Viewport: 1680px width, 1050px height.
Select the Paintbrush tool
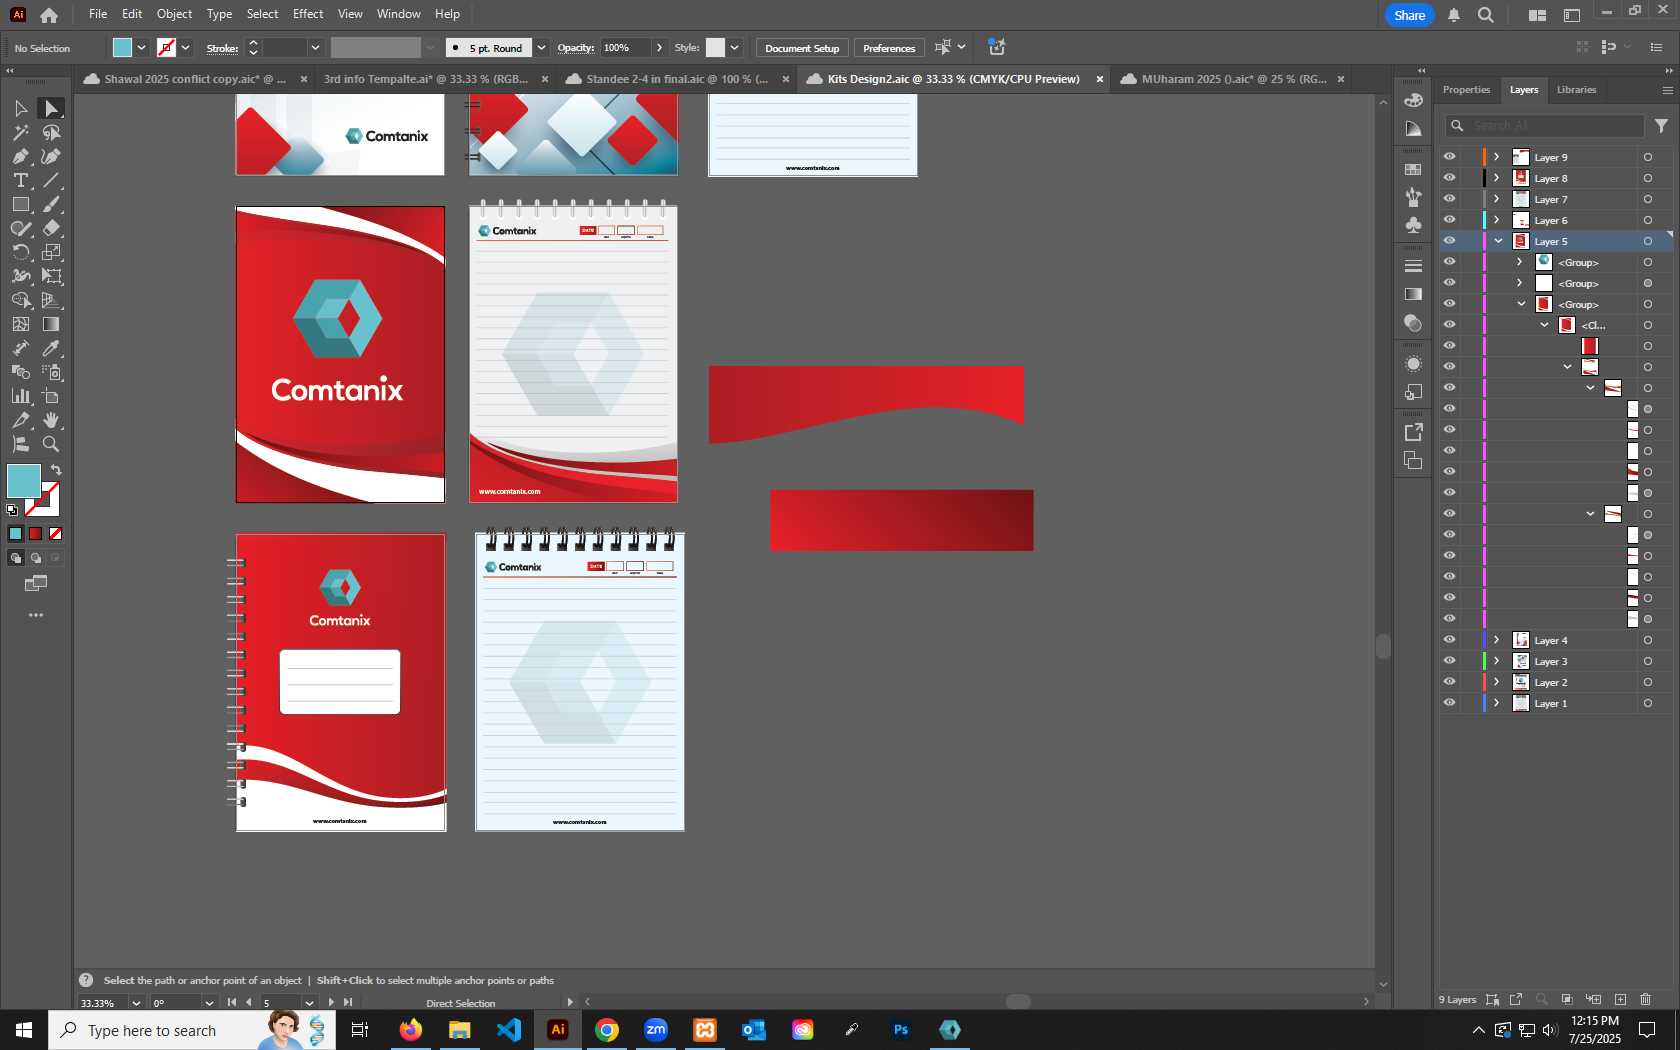tap(51, 204)
